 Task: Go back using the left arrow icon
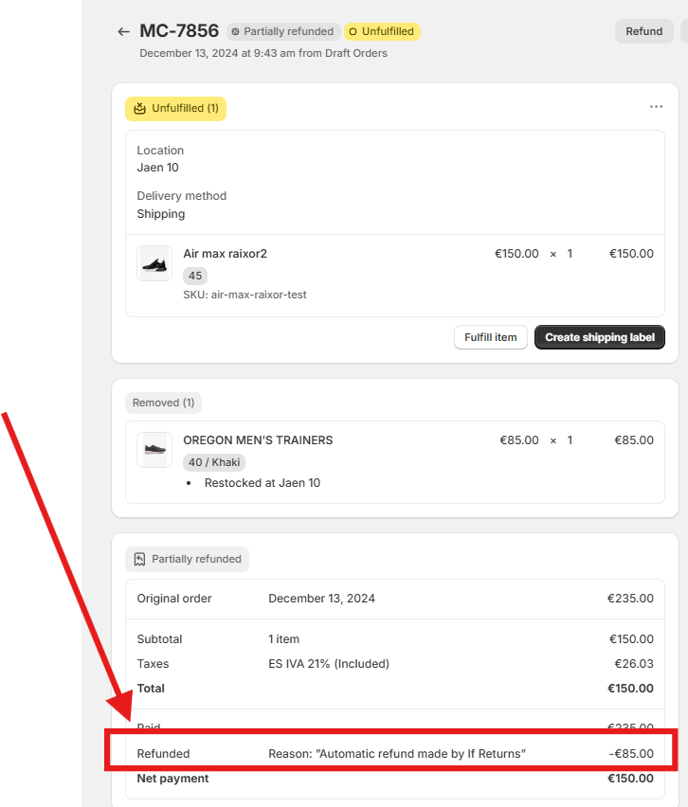click(124, 32)
